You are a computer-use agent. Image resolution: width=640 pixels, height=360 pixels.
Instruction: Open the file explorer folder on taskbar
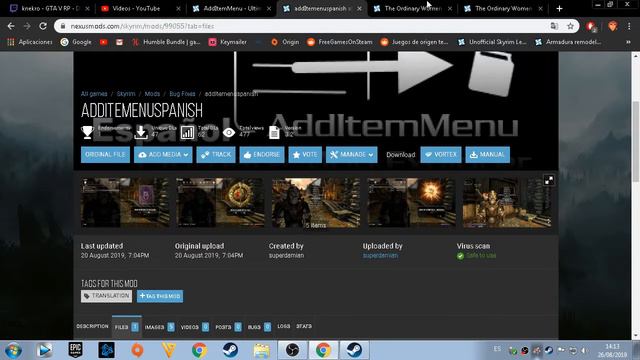click(261, 350)
